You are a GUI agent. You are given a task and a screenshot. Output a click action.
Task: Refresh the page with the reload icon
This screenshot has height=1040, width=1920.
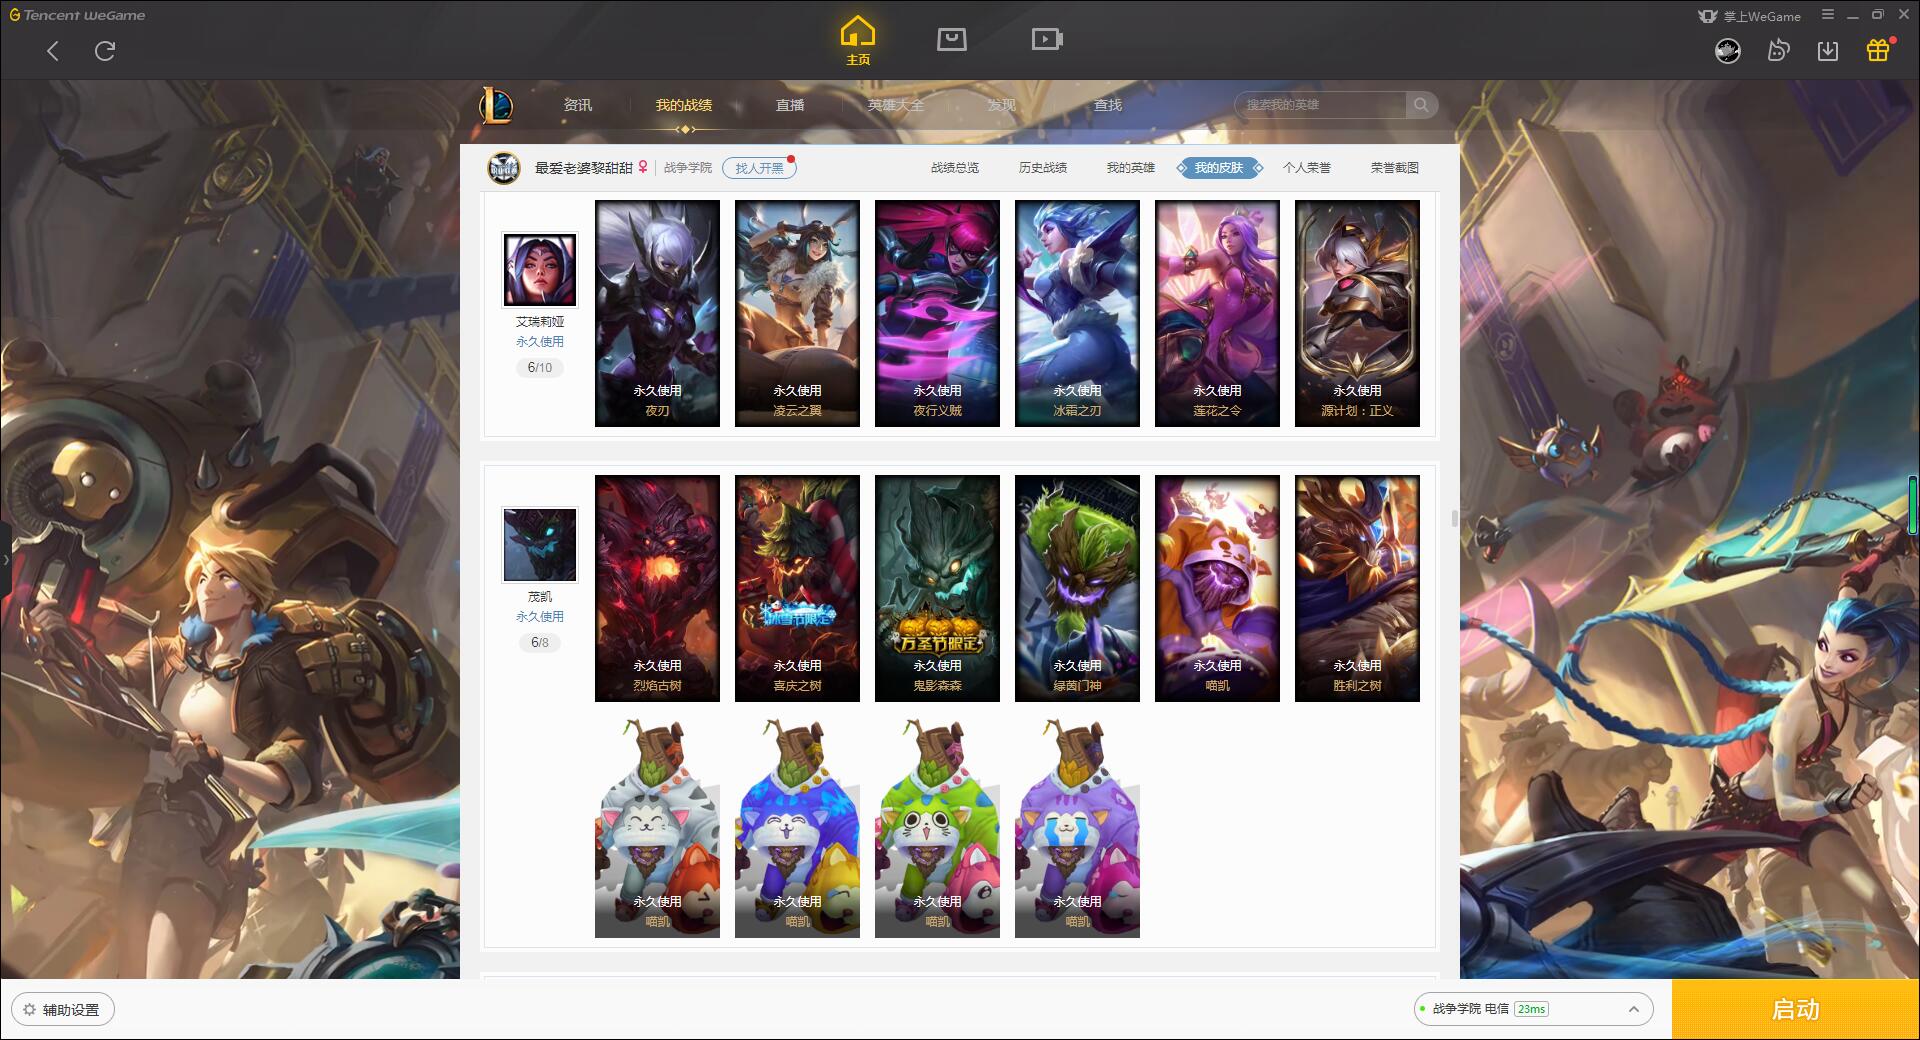pos(105,51)
